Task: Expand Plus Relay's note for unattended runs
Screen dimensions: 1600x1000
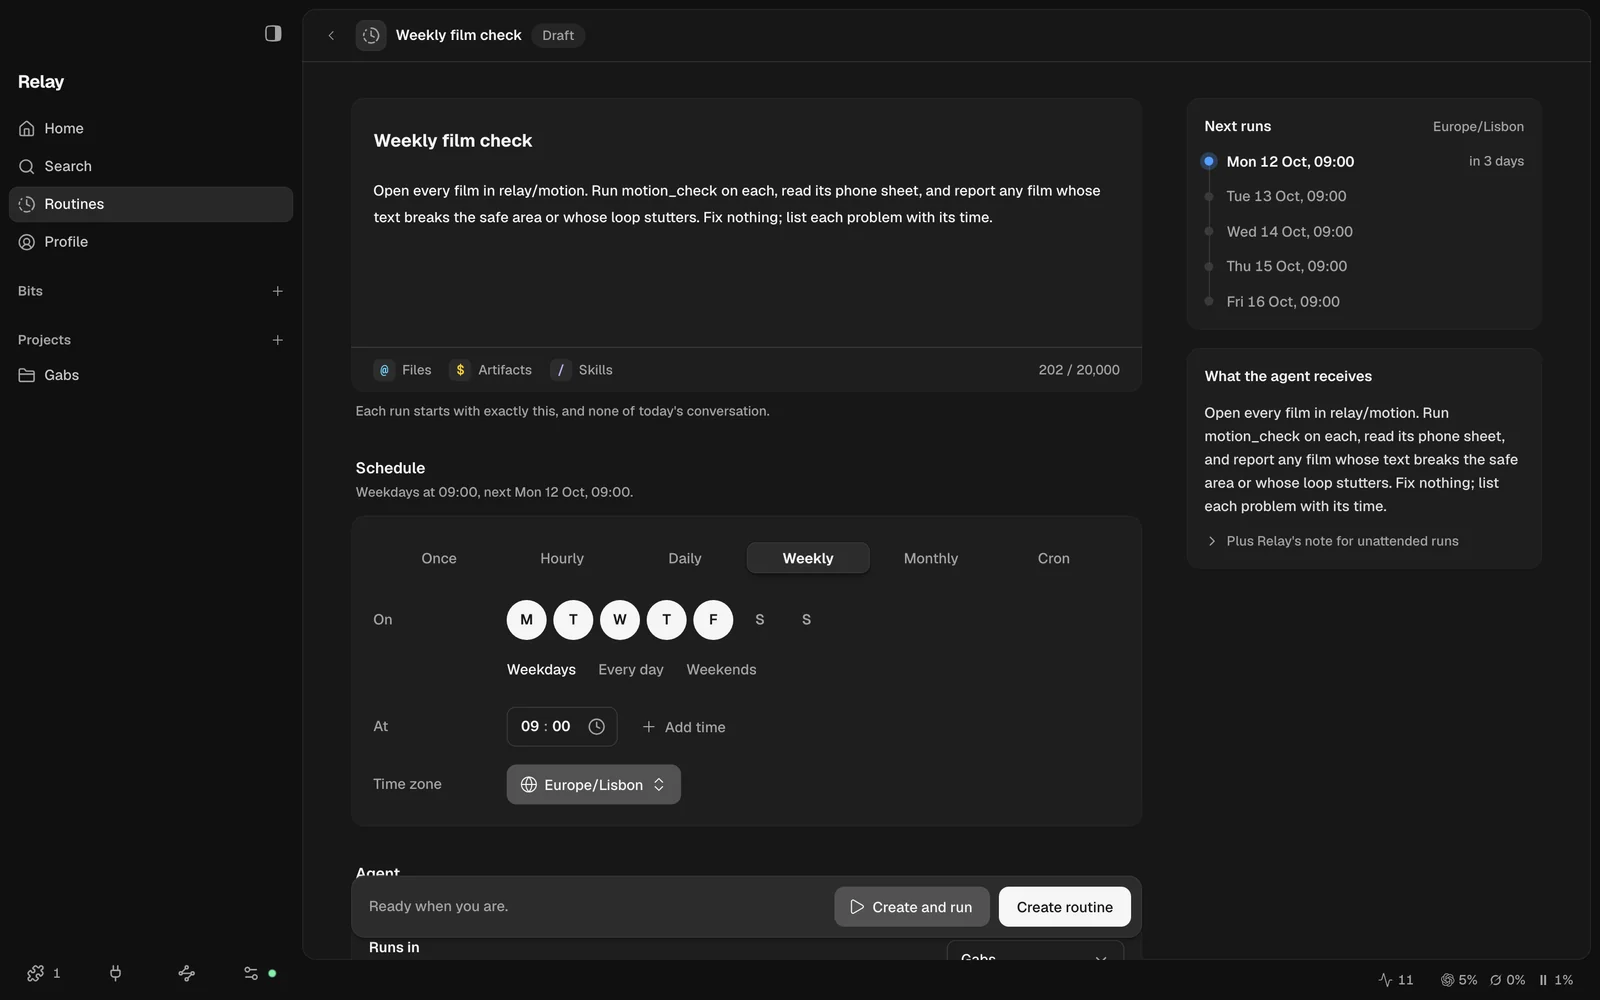Action: click(1333, 541)
